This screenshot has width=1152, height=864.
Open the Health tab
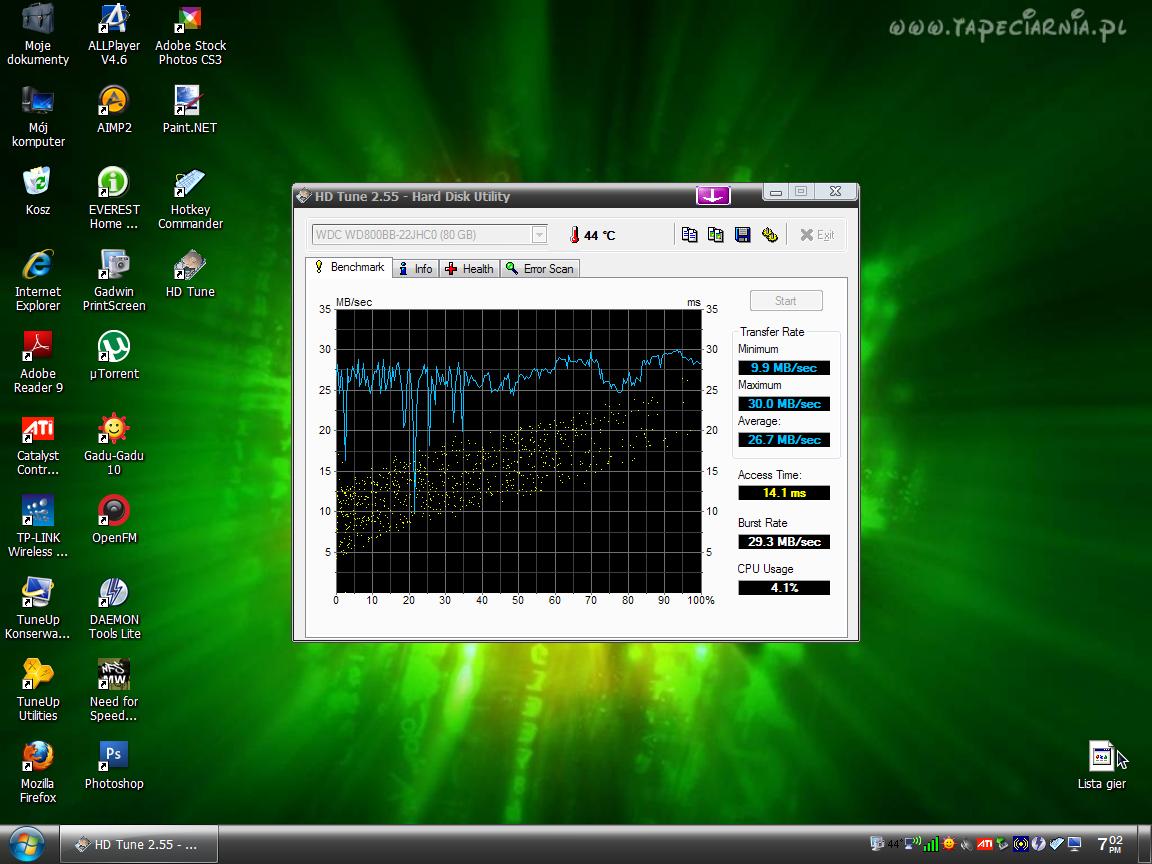click(x=469, y=269)
